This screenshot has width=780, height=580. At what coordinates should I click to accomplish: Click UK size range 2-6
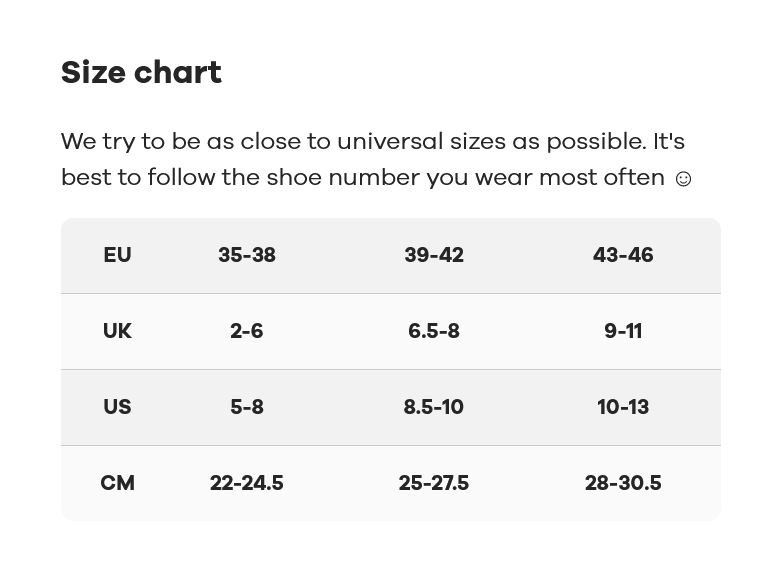pos(247,331)
